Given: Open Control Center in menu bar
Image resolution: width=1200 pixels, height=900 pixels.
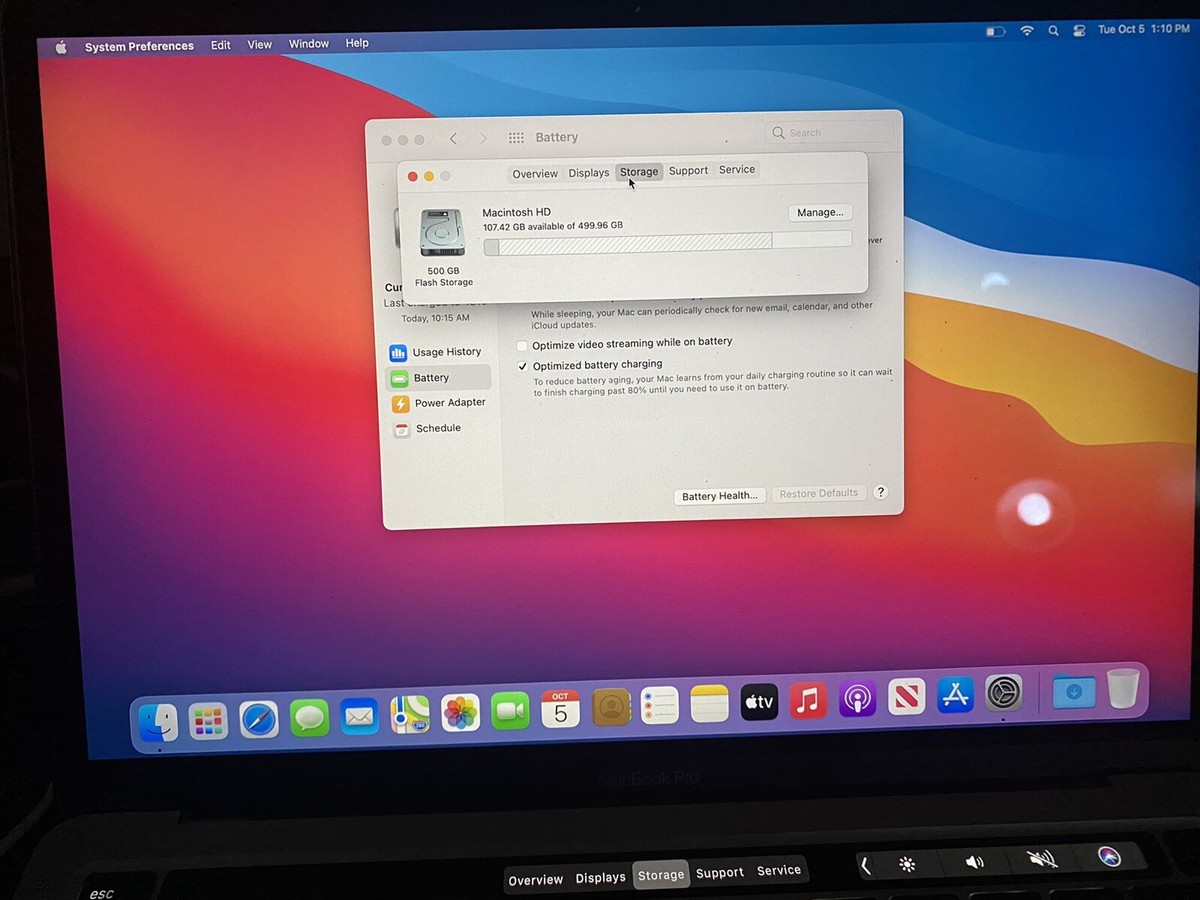Looking at the screenshot, I should (1079, 31).
